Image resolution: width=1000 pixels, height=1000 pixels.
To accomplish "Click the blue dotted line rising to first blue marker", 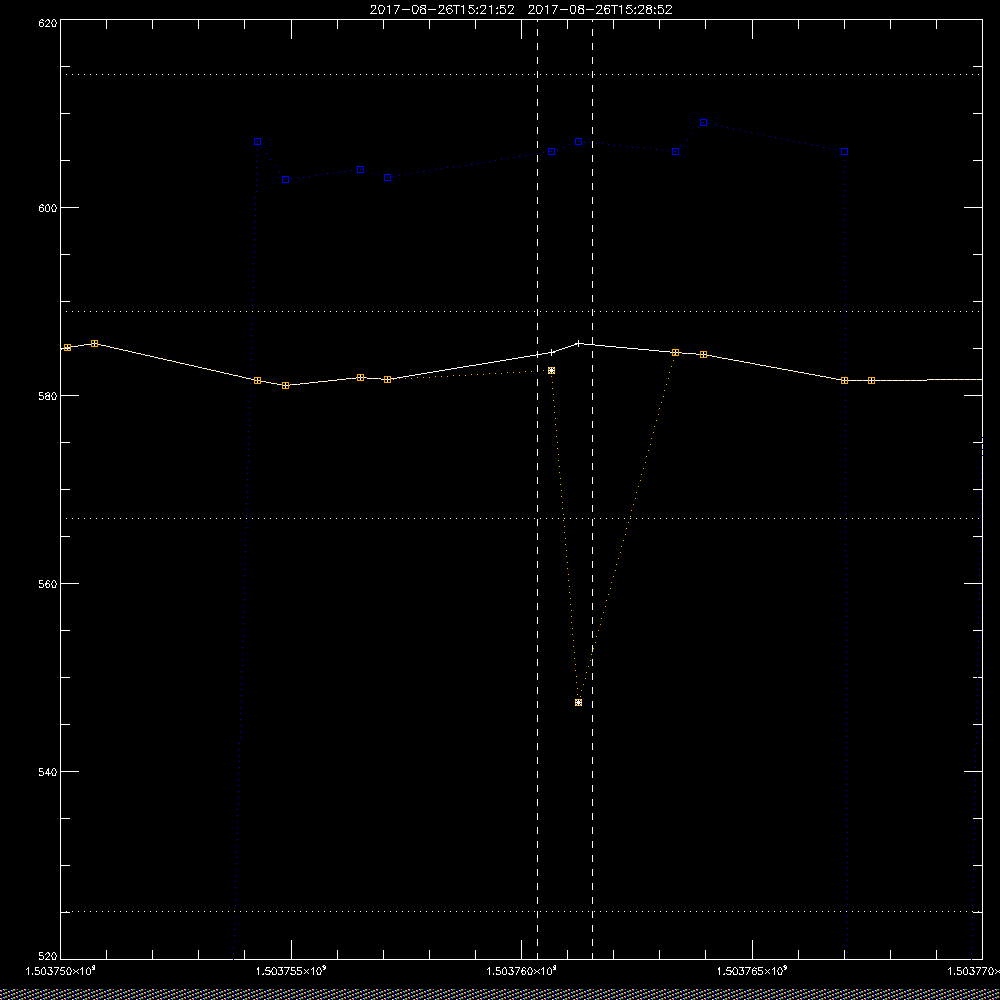I will pos(246,548).
